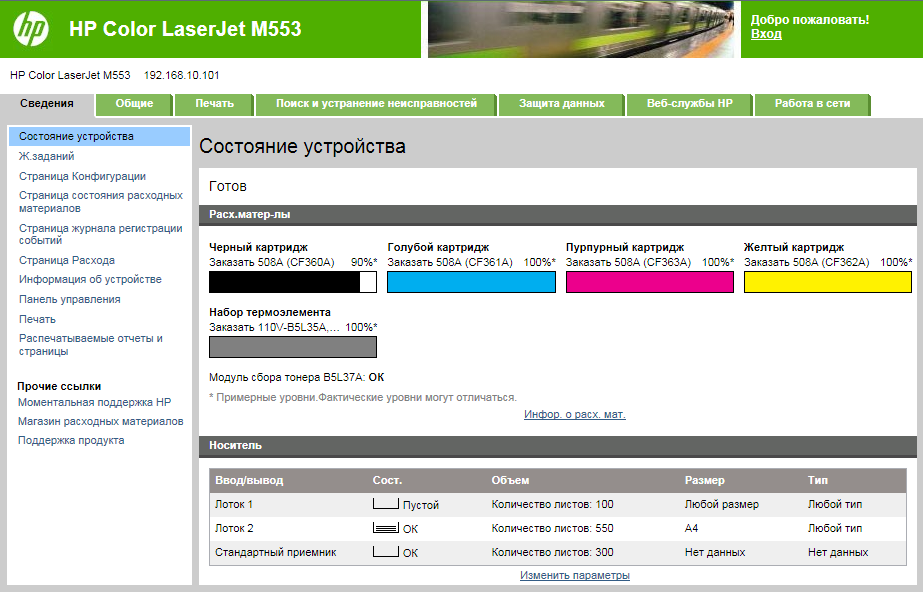The height and width of the screenshot is (592, 923).
Task: Click Желтый картридж label
Action: coord(793,247)
